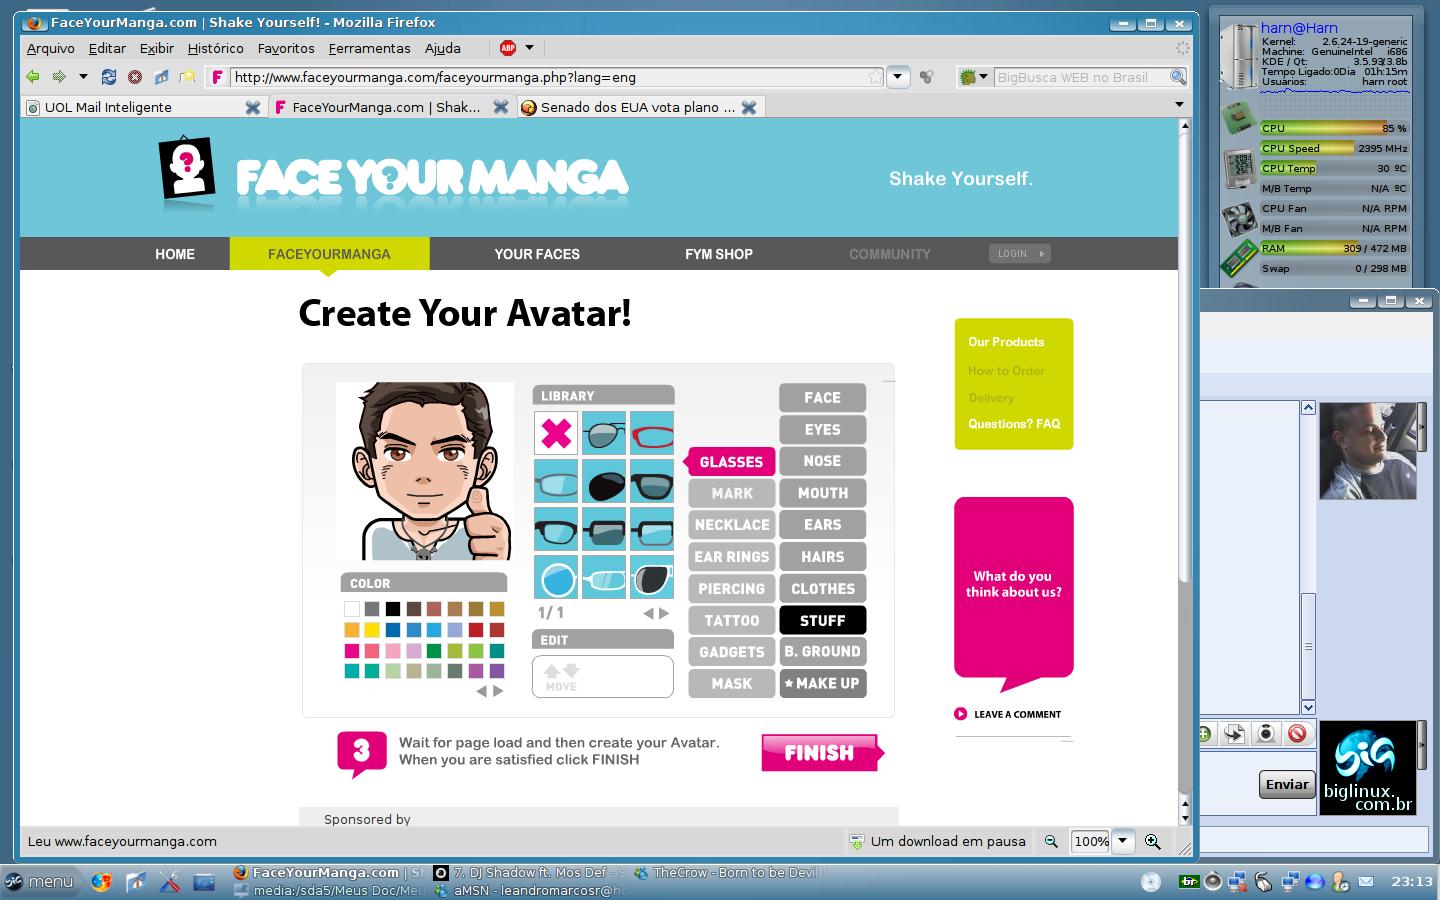Click the Firefox back arrow button
The height and width of the screenshot is (900, 1440).
click(x=33, y=77)
